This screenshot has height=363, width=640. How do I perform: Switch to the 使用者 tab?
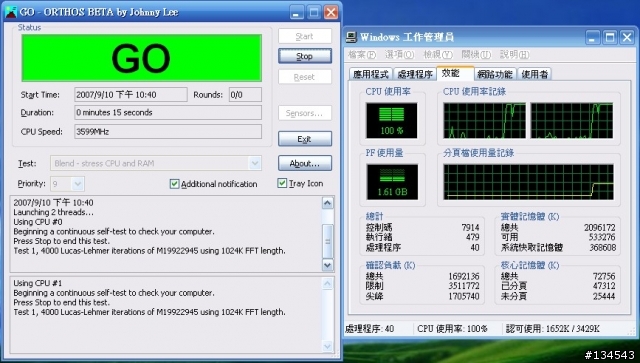click(x=534, y=74)
